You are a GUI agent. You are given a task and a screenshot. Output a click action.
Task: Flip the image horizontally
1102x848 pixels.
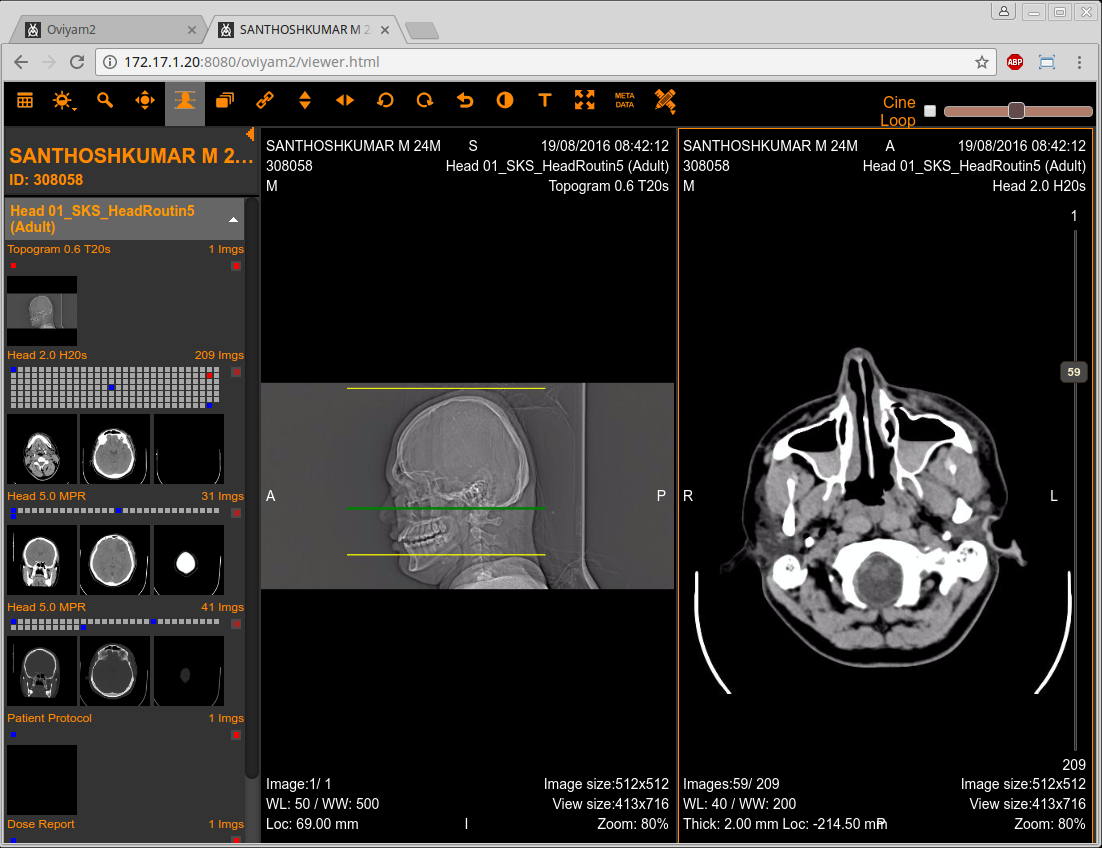[345, 100]
